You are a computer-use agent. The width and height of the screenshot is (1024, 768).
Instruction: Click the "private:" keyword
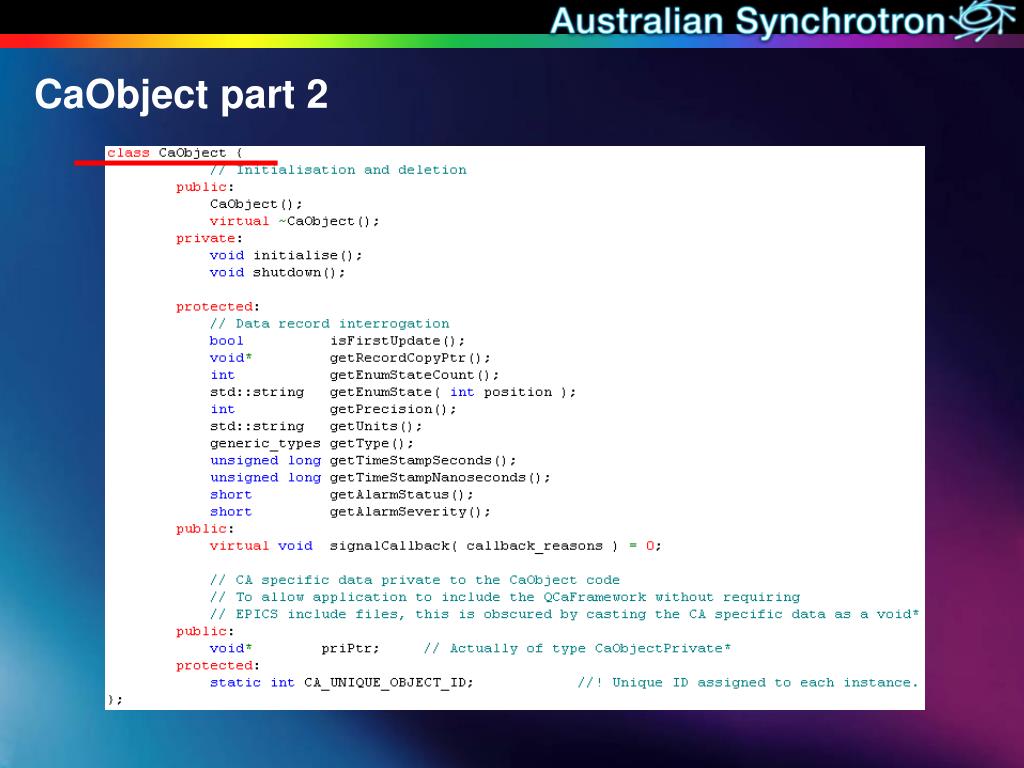click(x=209, y=238)
